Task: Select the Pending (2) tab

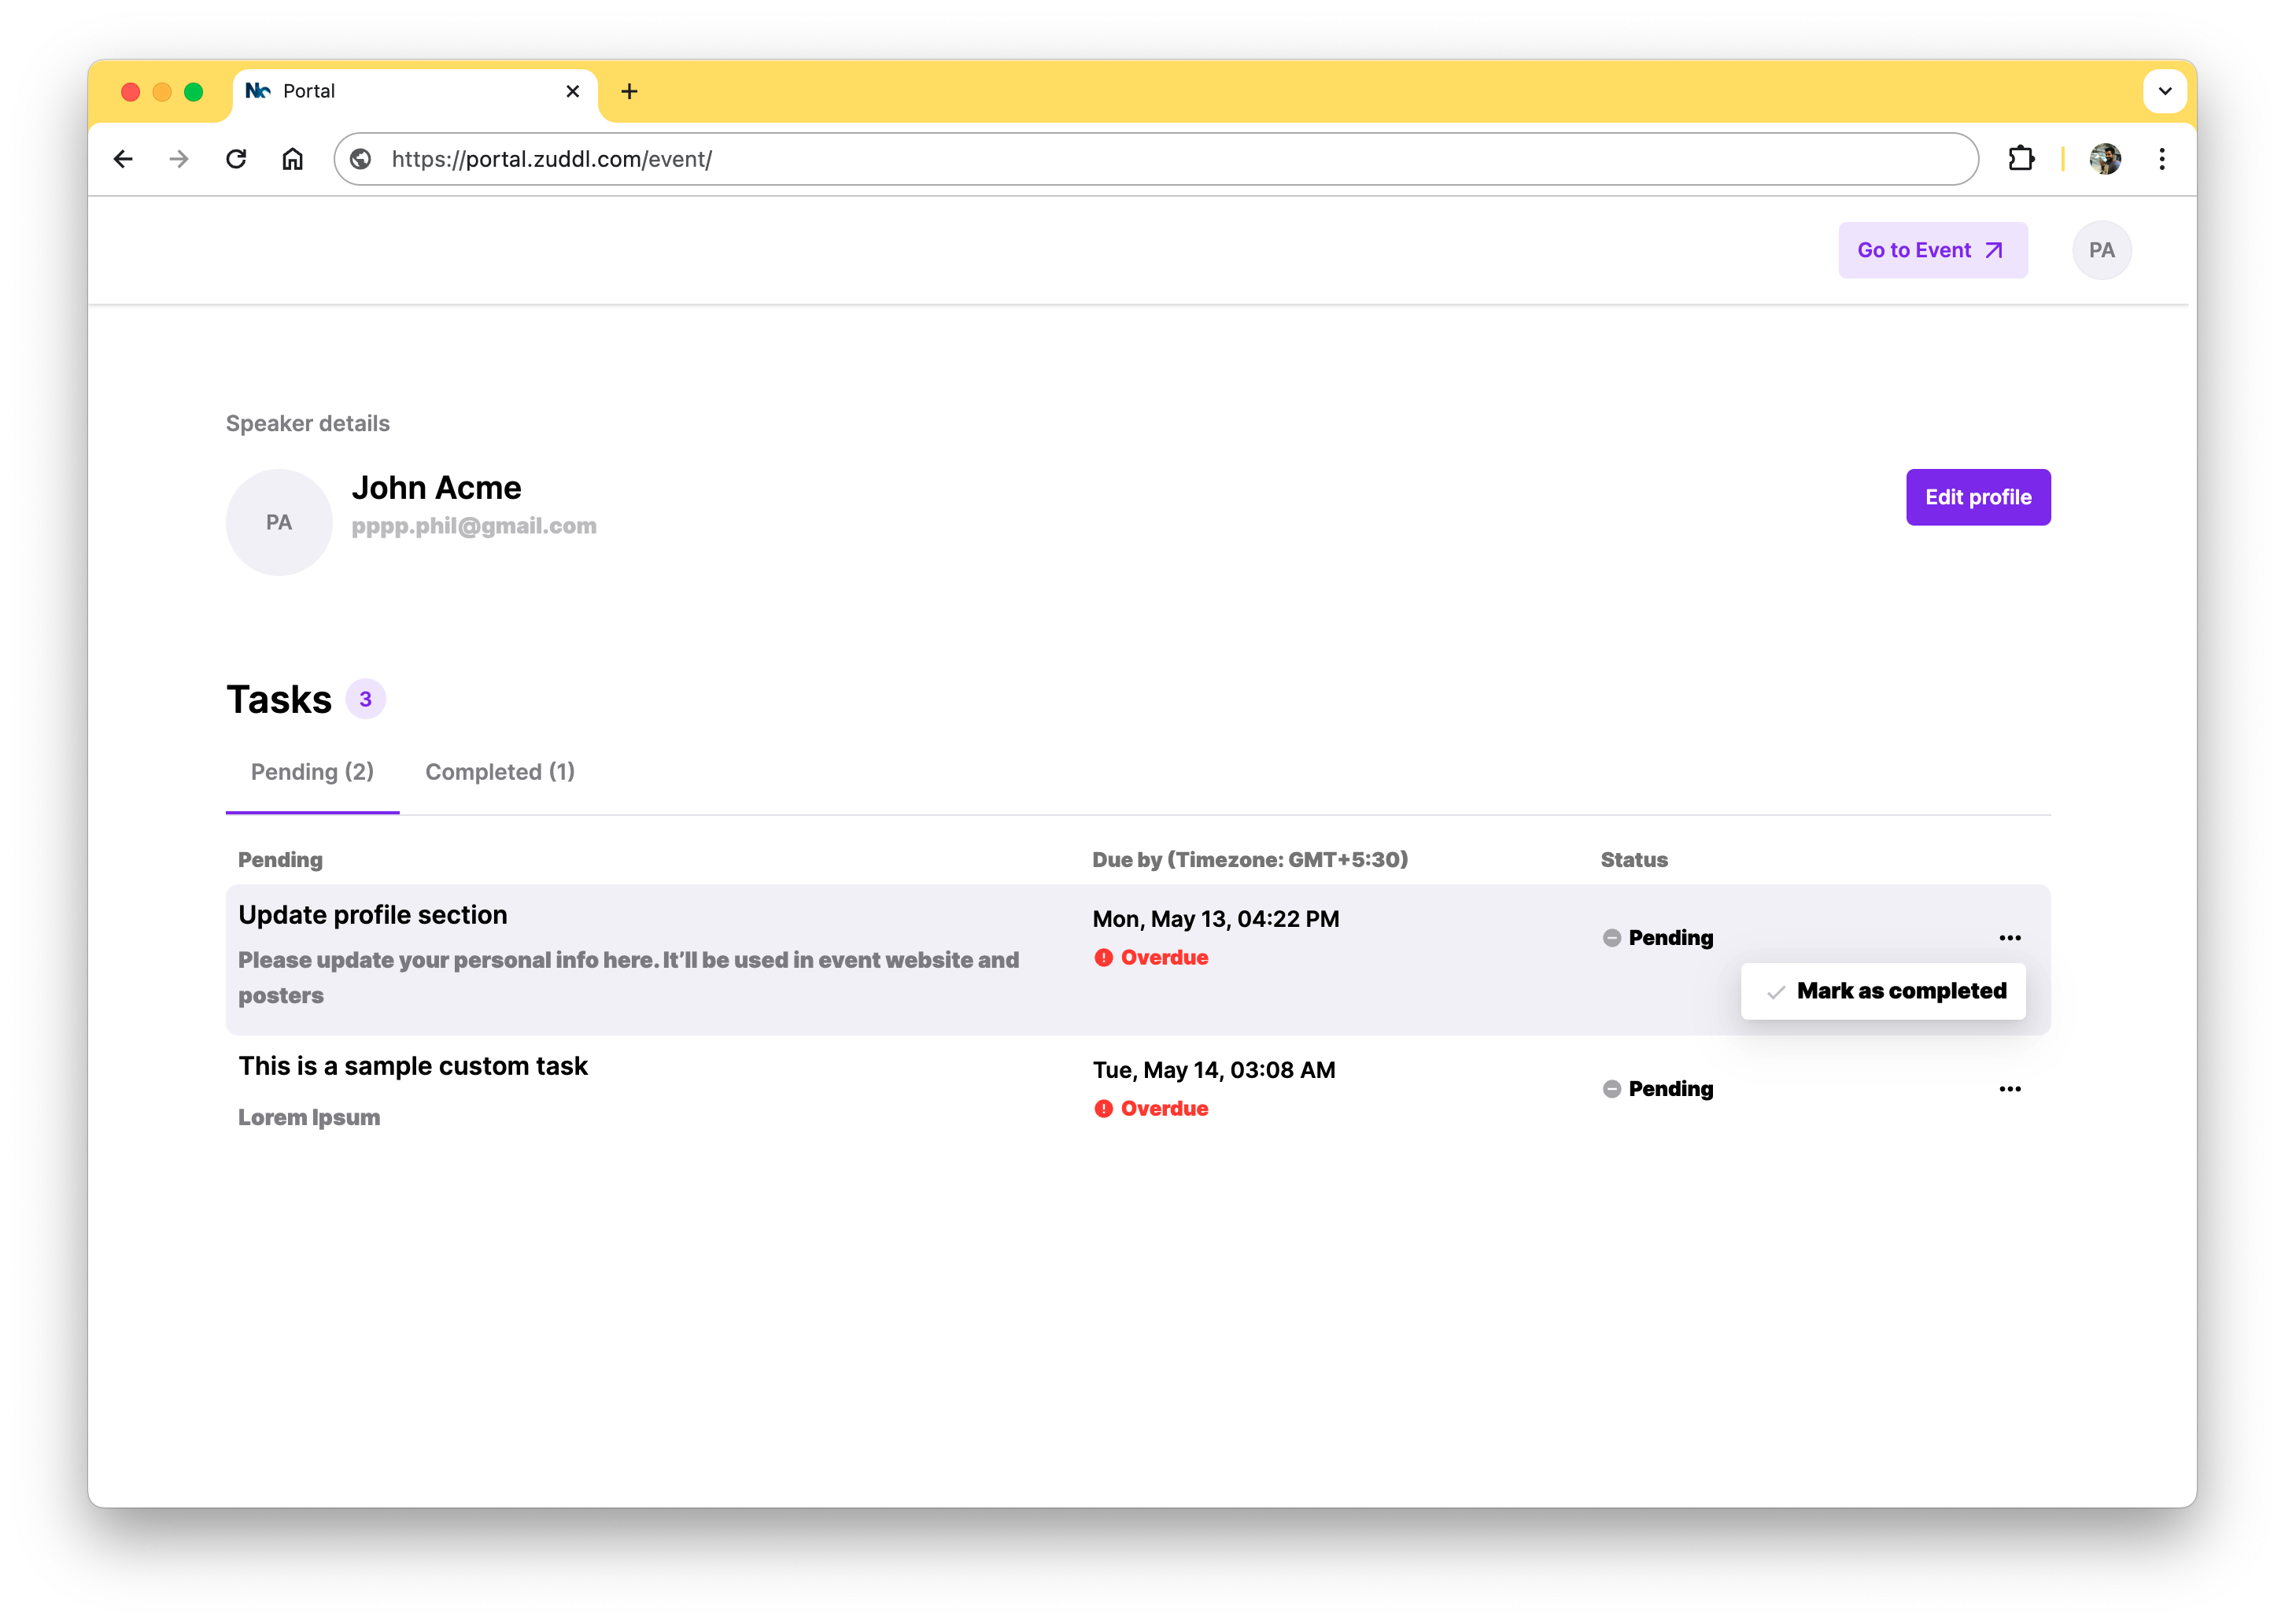Action: pyautogui.click(x=312, y=772)
